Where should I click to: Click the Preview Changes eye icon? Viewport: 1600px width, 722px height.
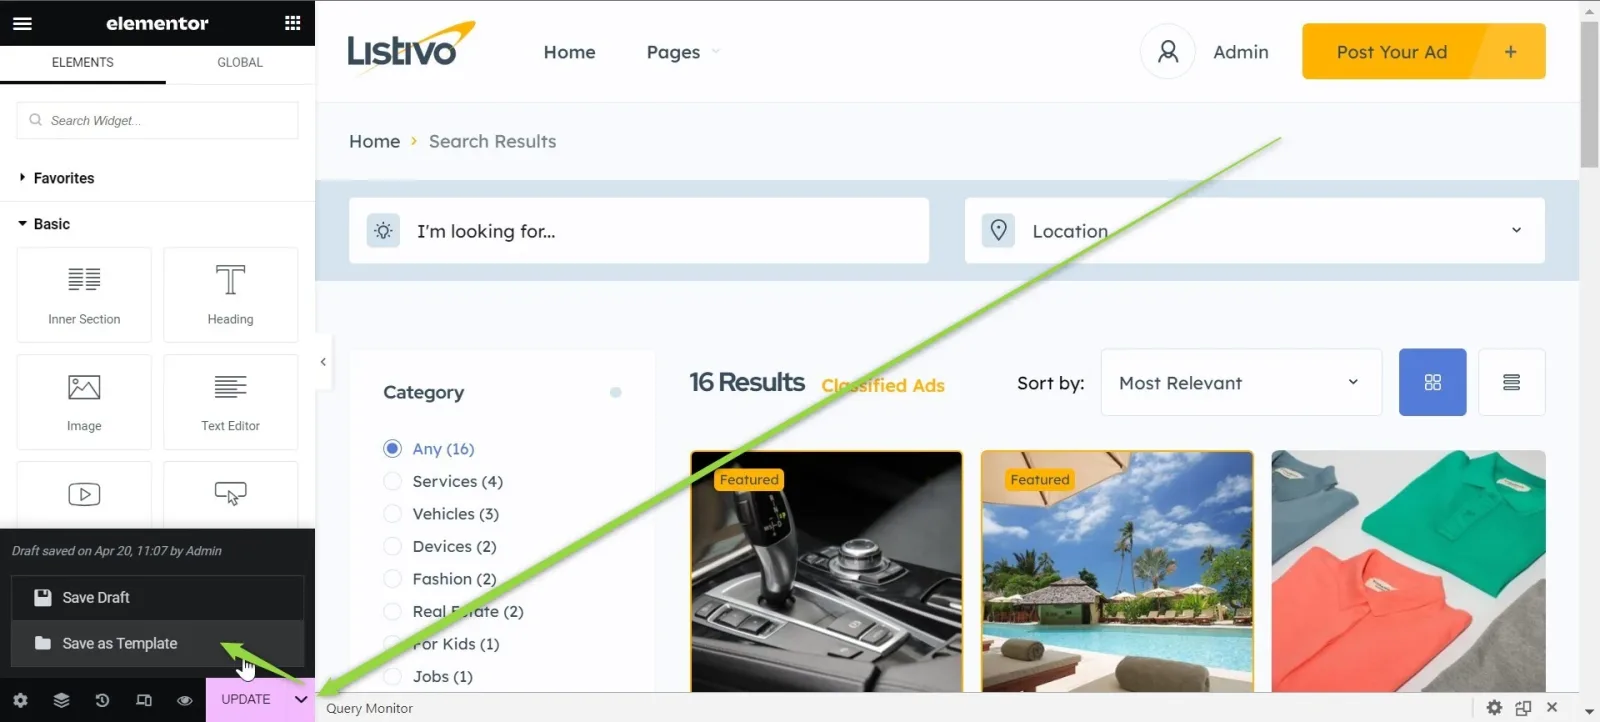pyautogui.click(x=185, y=700)
